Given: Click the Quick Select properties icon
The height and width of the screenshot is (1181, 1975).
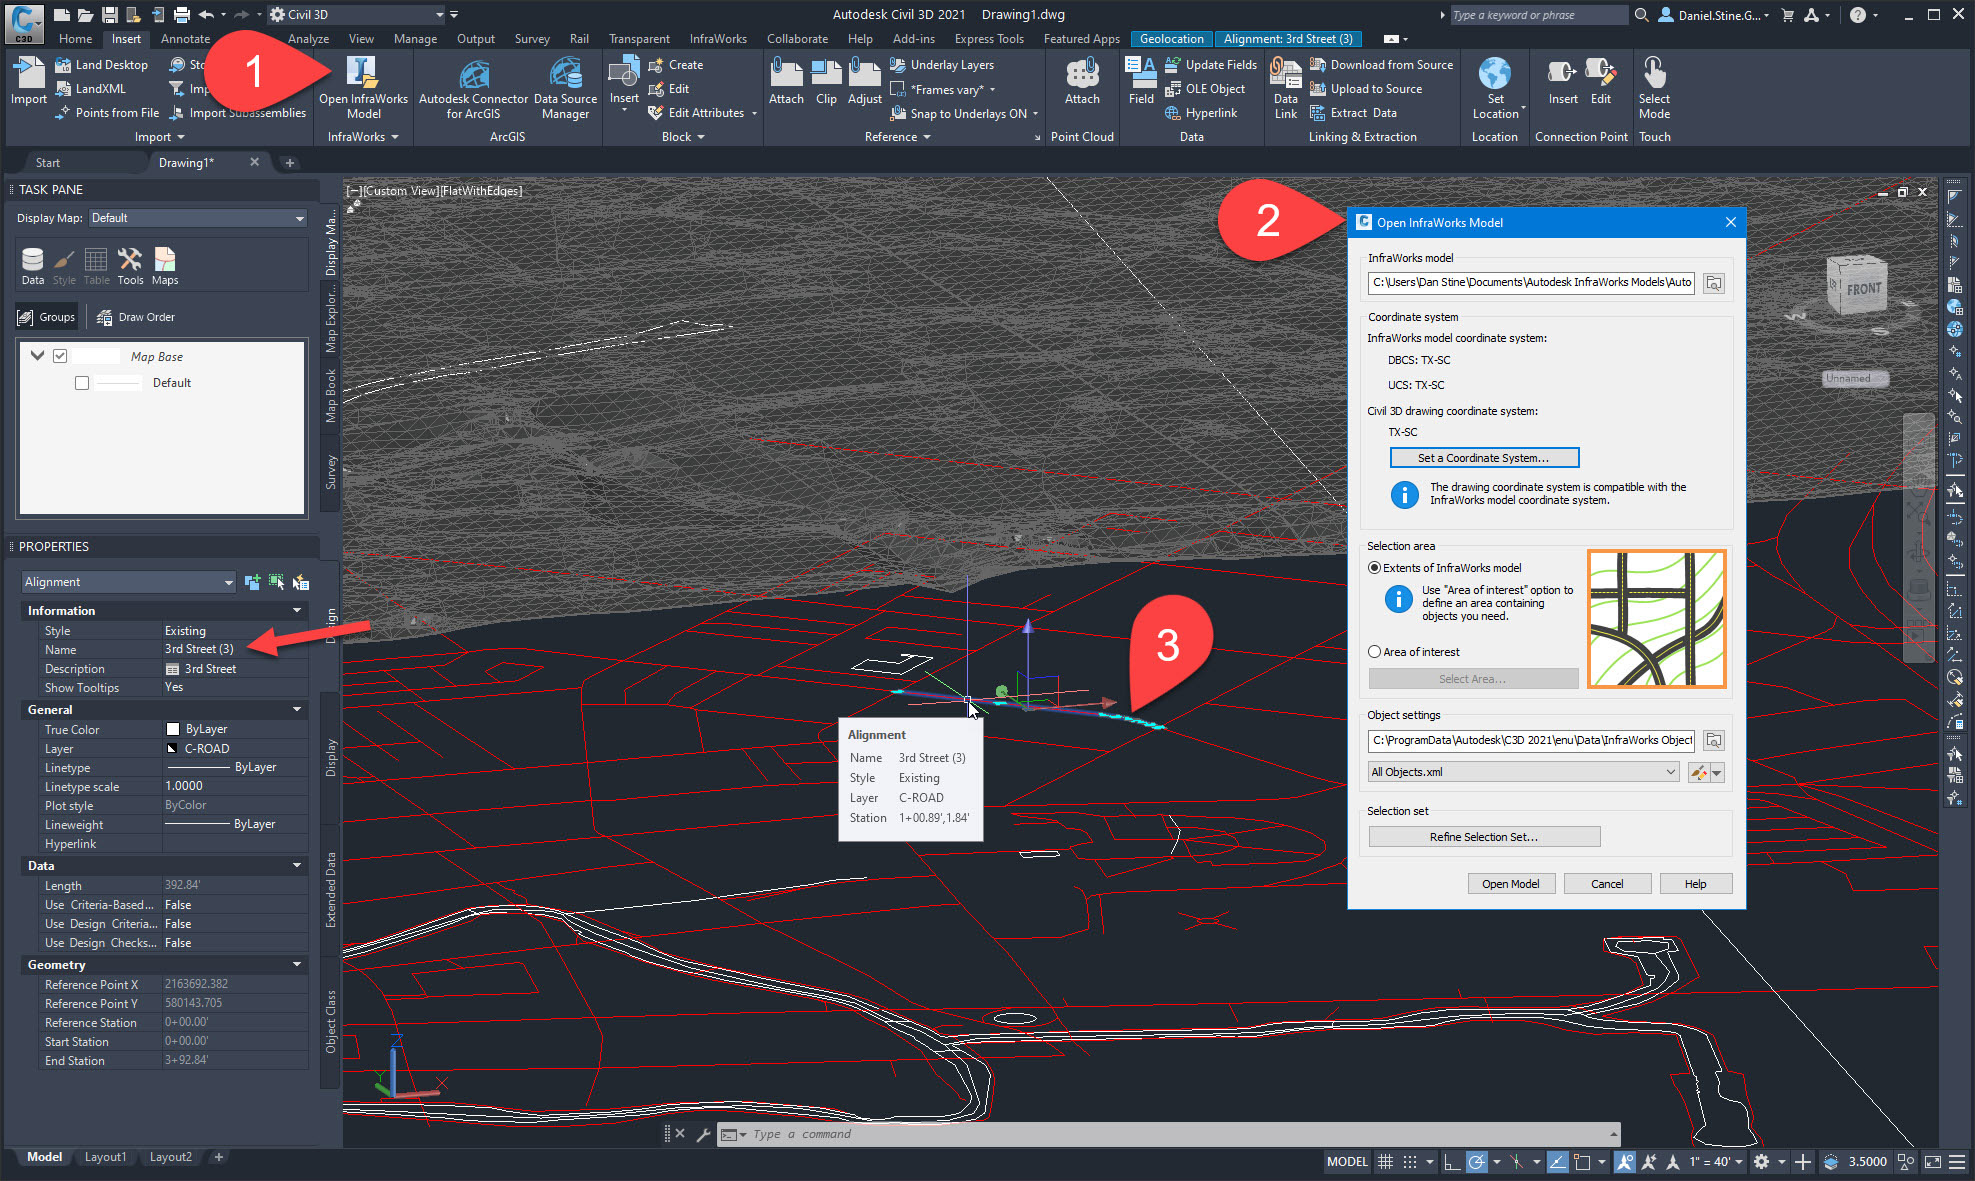Looking at the screenshot, I should (x=301, y=582).
